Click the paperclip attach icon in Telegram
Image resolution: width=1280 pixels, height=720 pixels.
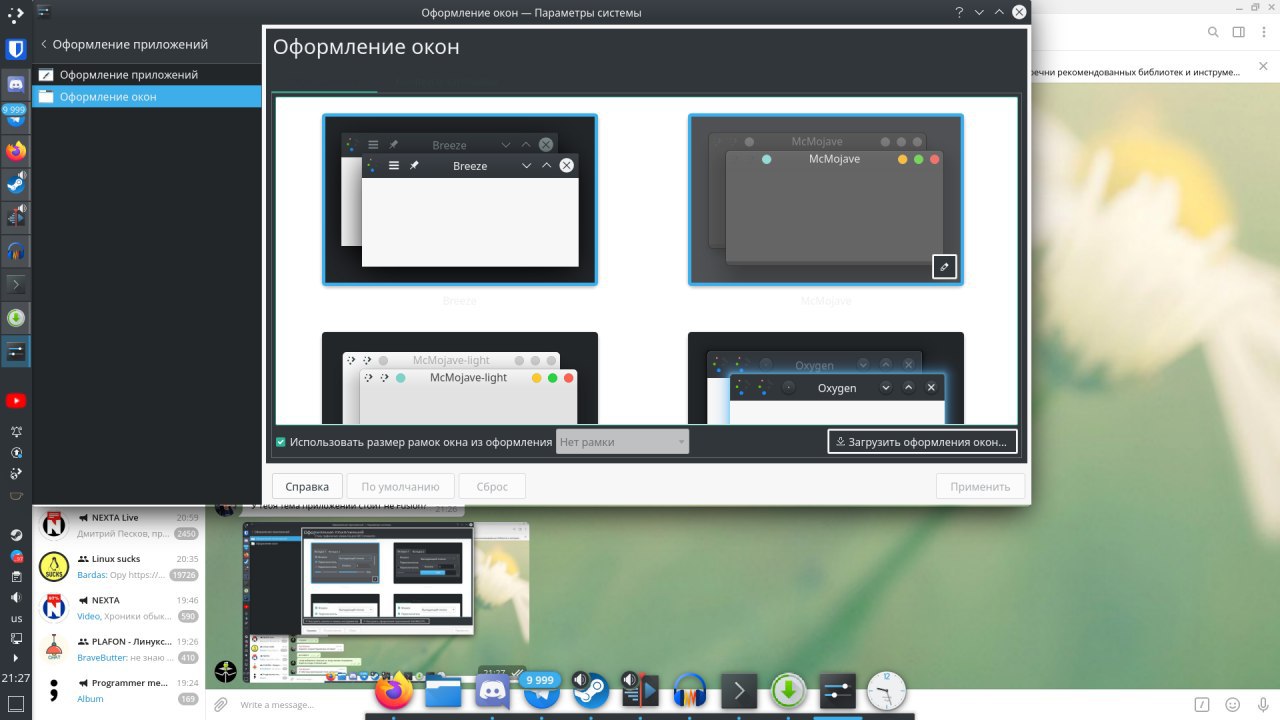[221, 705]
